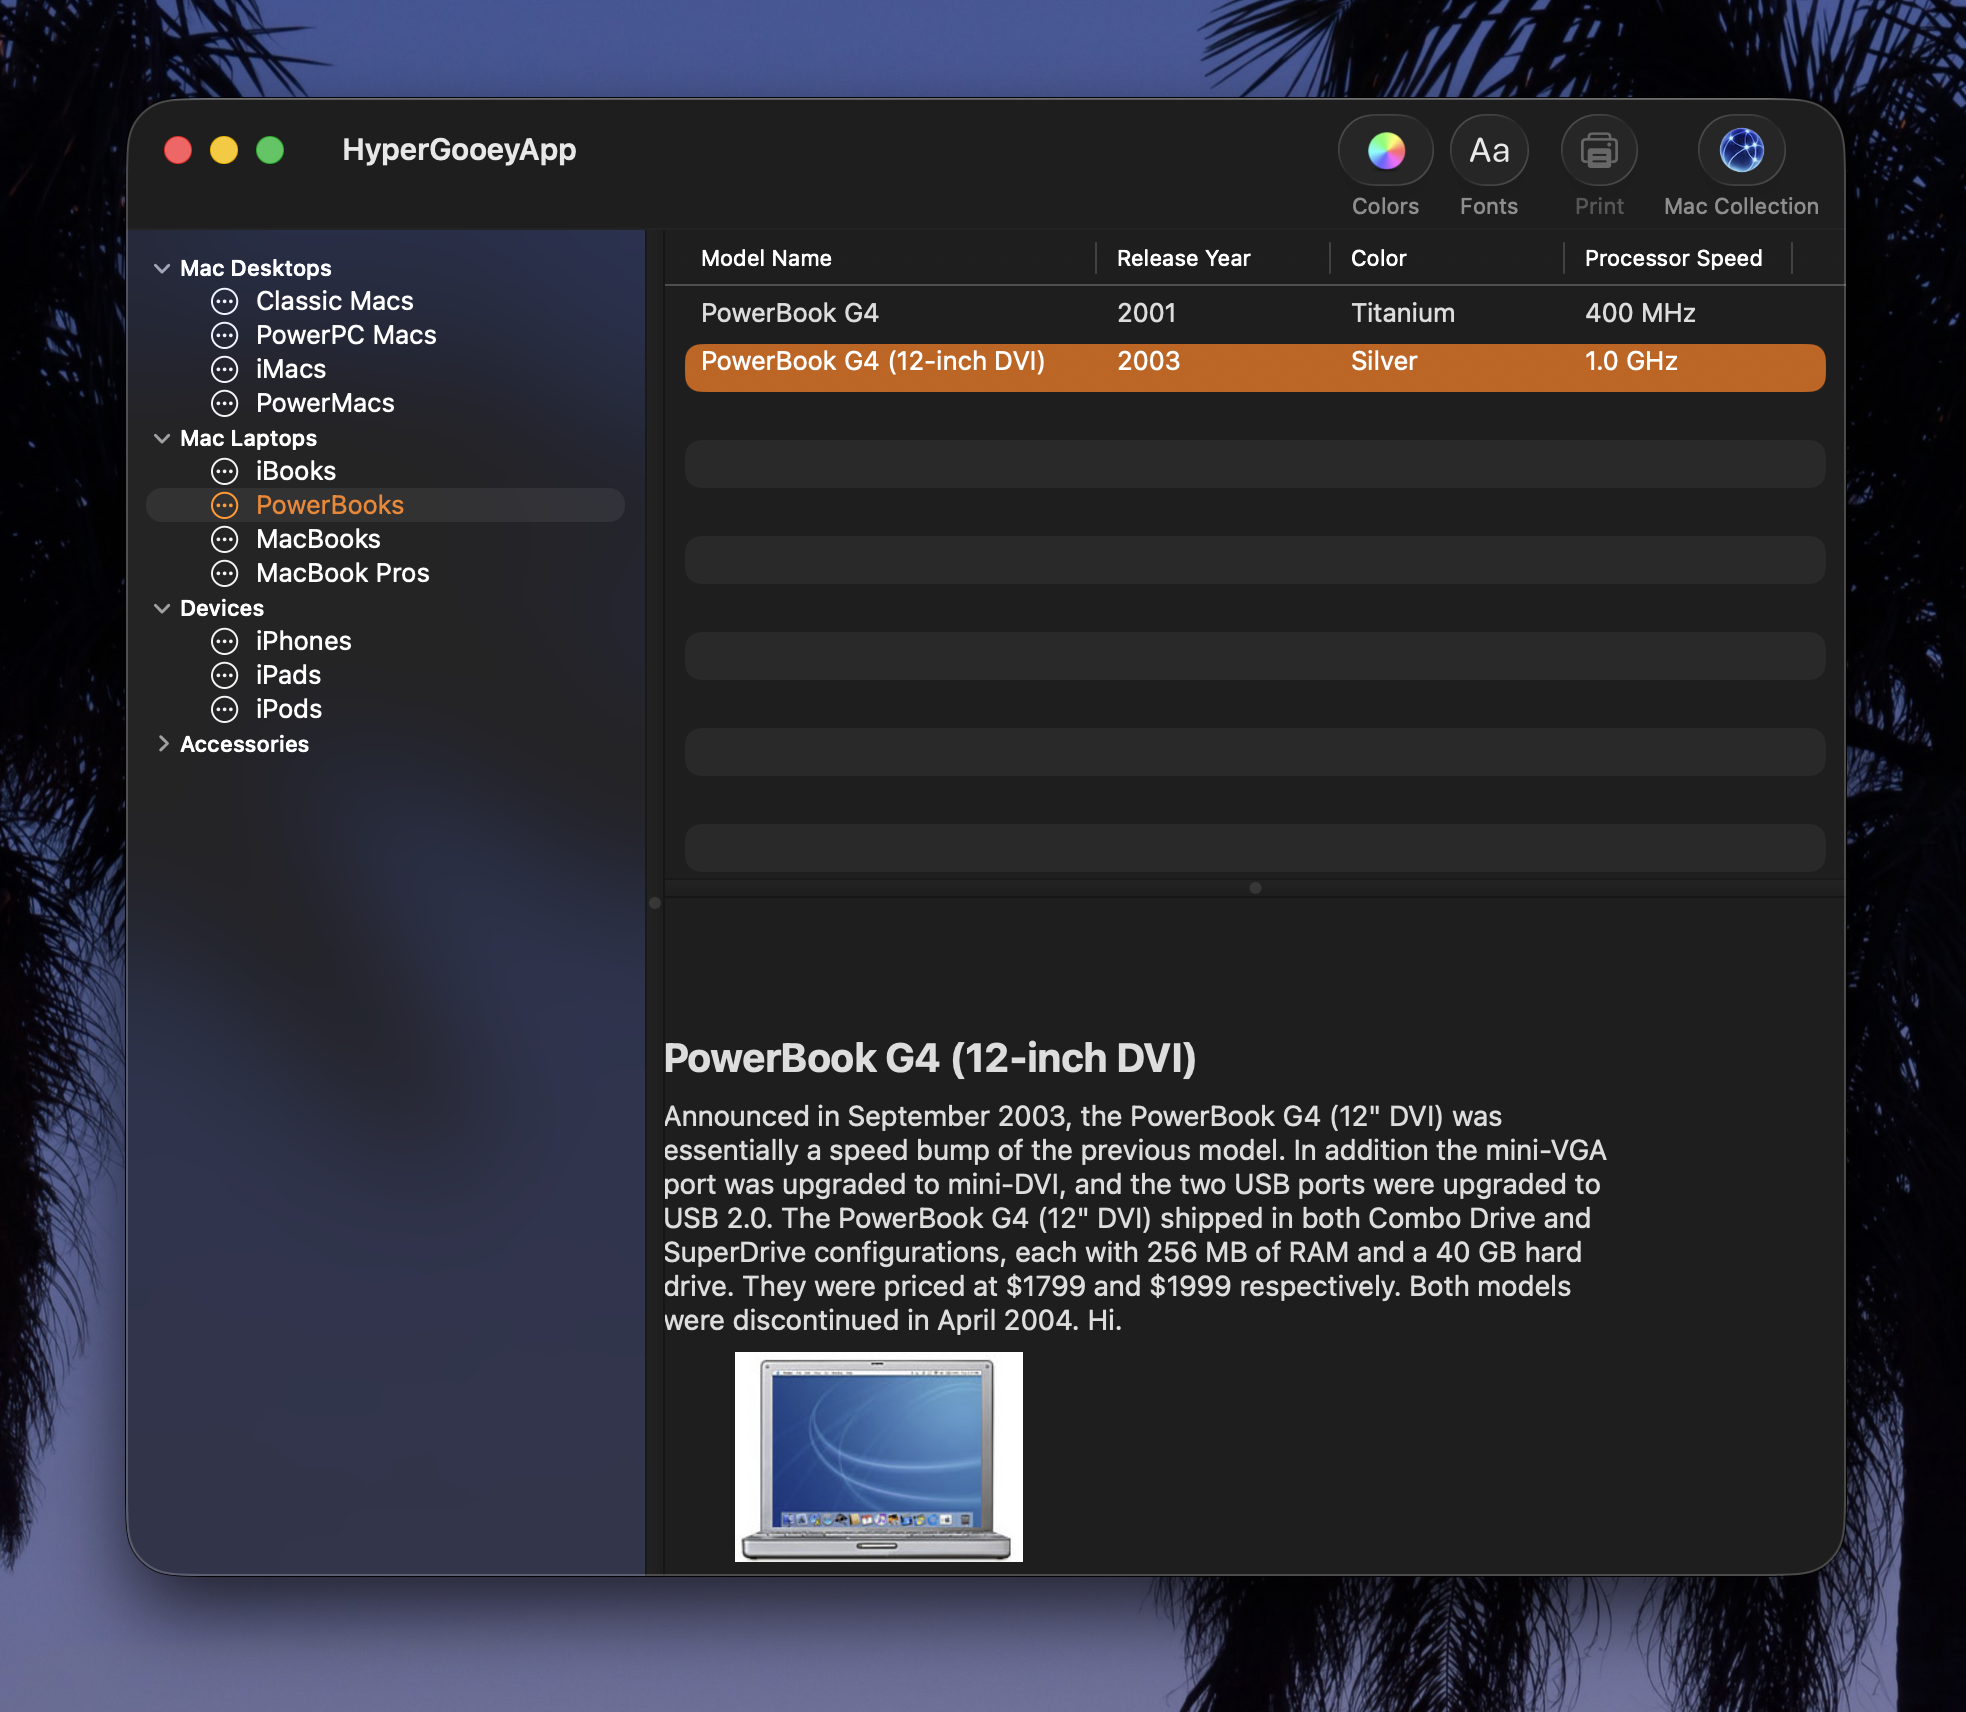The image size is (1966, 1712).
Task: Click the sidebar split divider handle dot
Action: click(x=655, y=903)
